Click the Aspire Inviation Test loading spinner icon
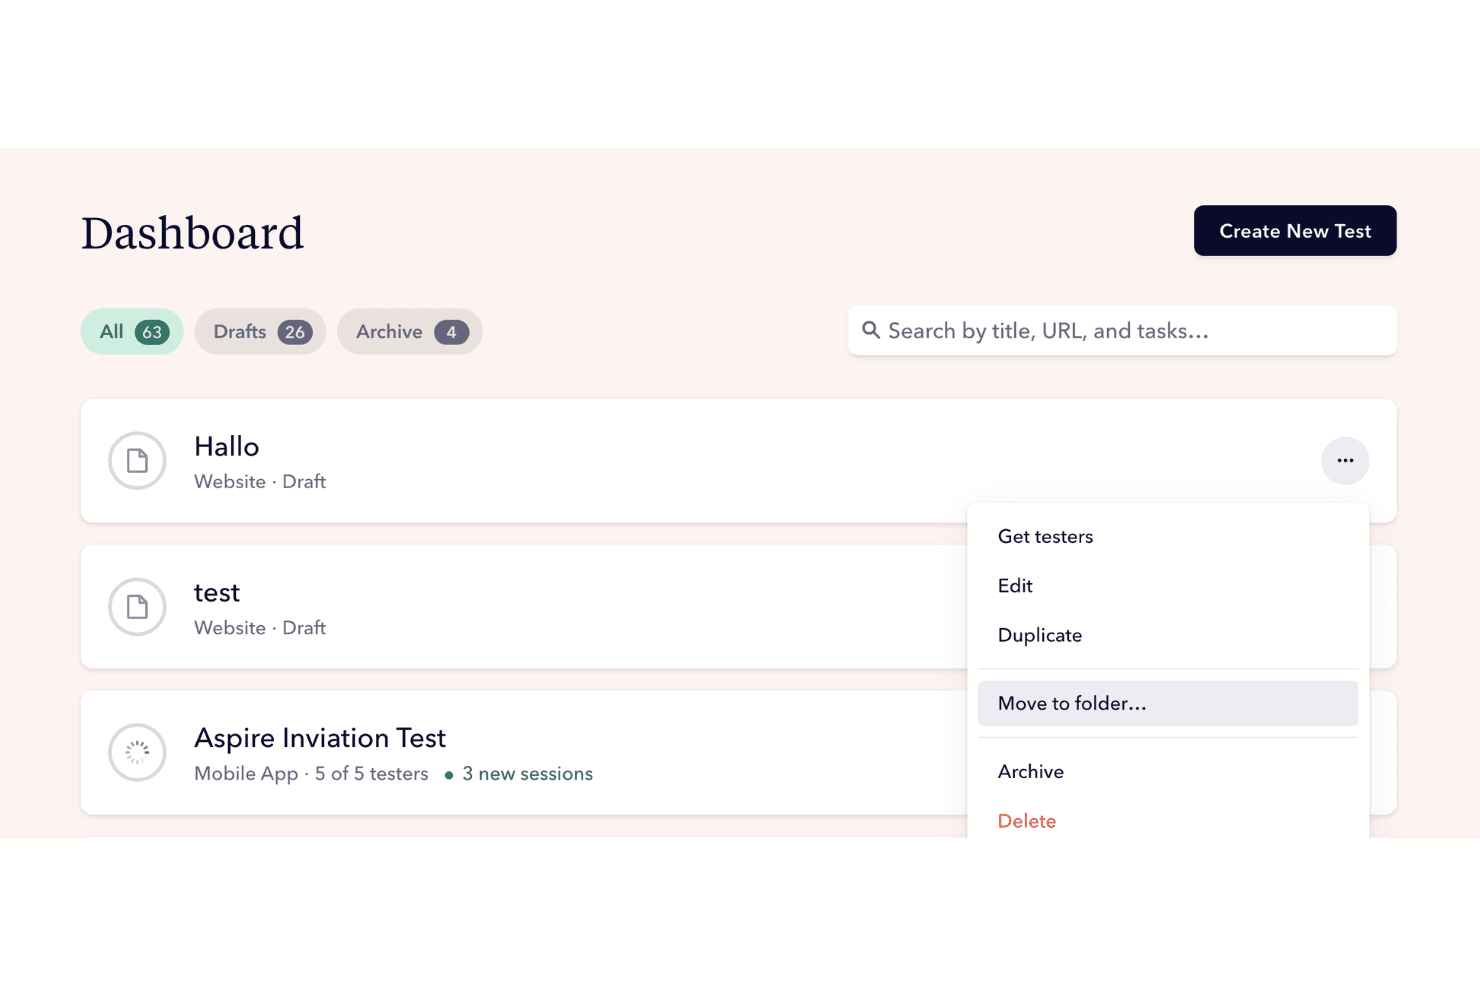1480x987 pixels. click(137, 752)
